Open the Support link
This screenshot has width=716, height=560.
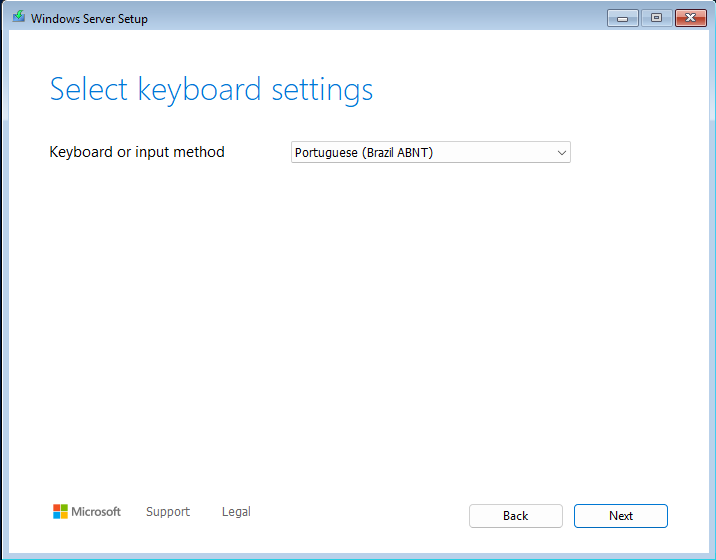point(168,512)
